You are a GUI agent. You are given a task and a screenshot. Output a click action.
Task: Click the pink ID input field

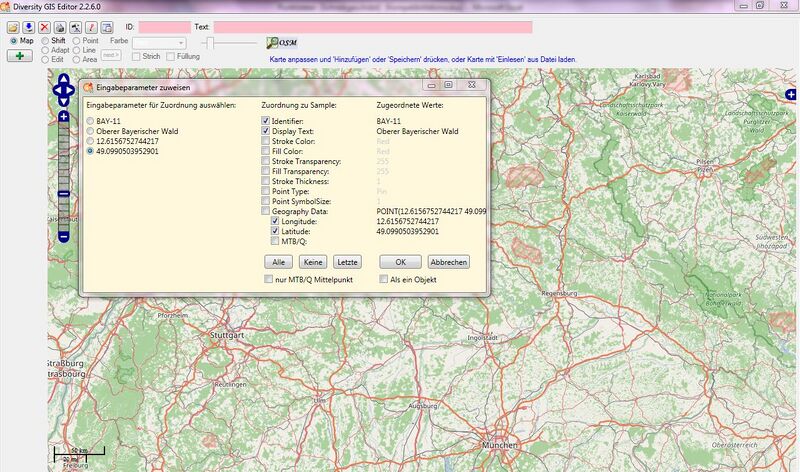pyautogui.click(x=164, y=27)
